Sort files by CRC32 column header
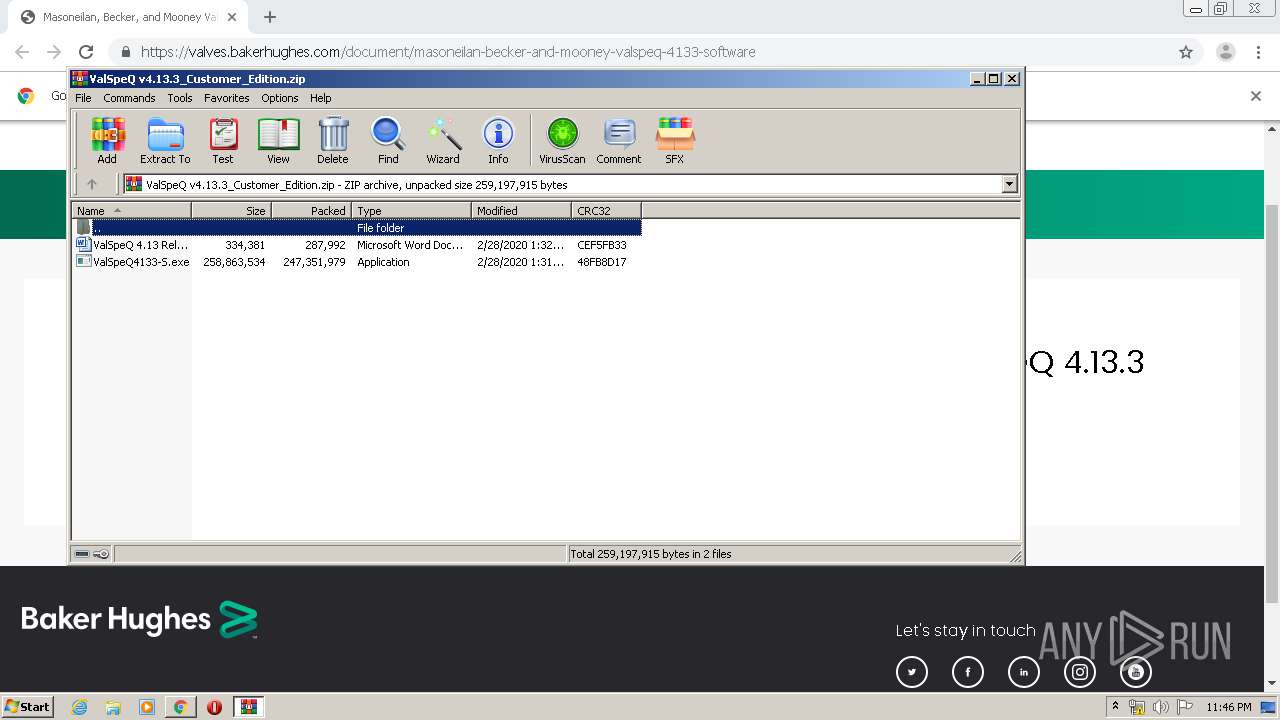 (606, 210)
